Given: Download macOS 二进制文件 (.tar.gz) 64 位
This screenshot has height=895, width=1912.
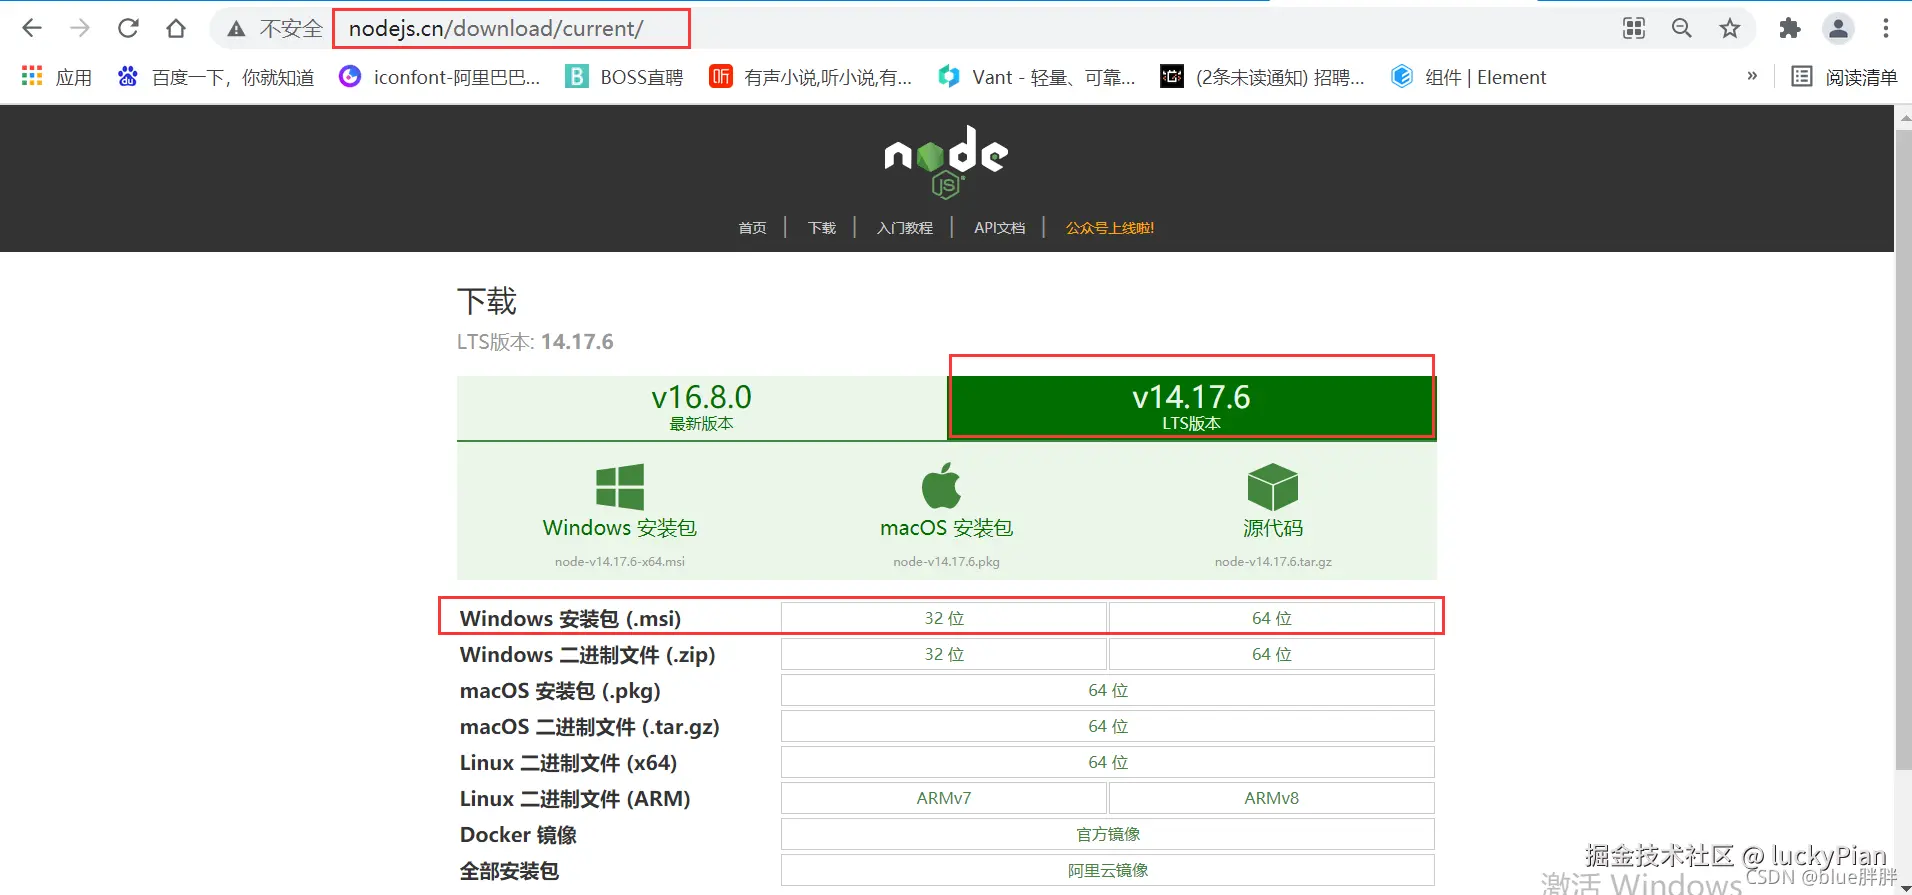Looking at the screenshot, I should (1108, 726).
